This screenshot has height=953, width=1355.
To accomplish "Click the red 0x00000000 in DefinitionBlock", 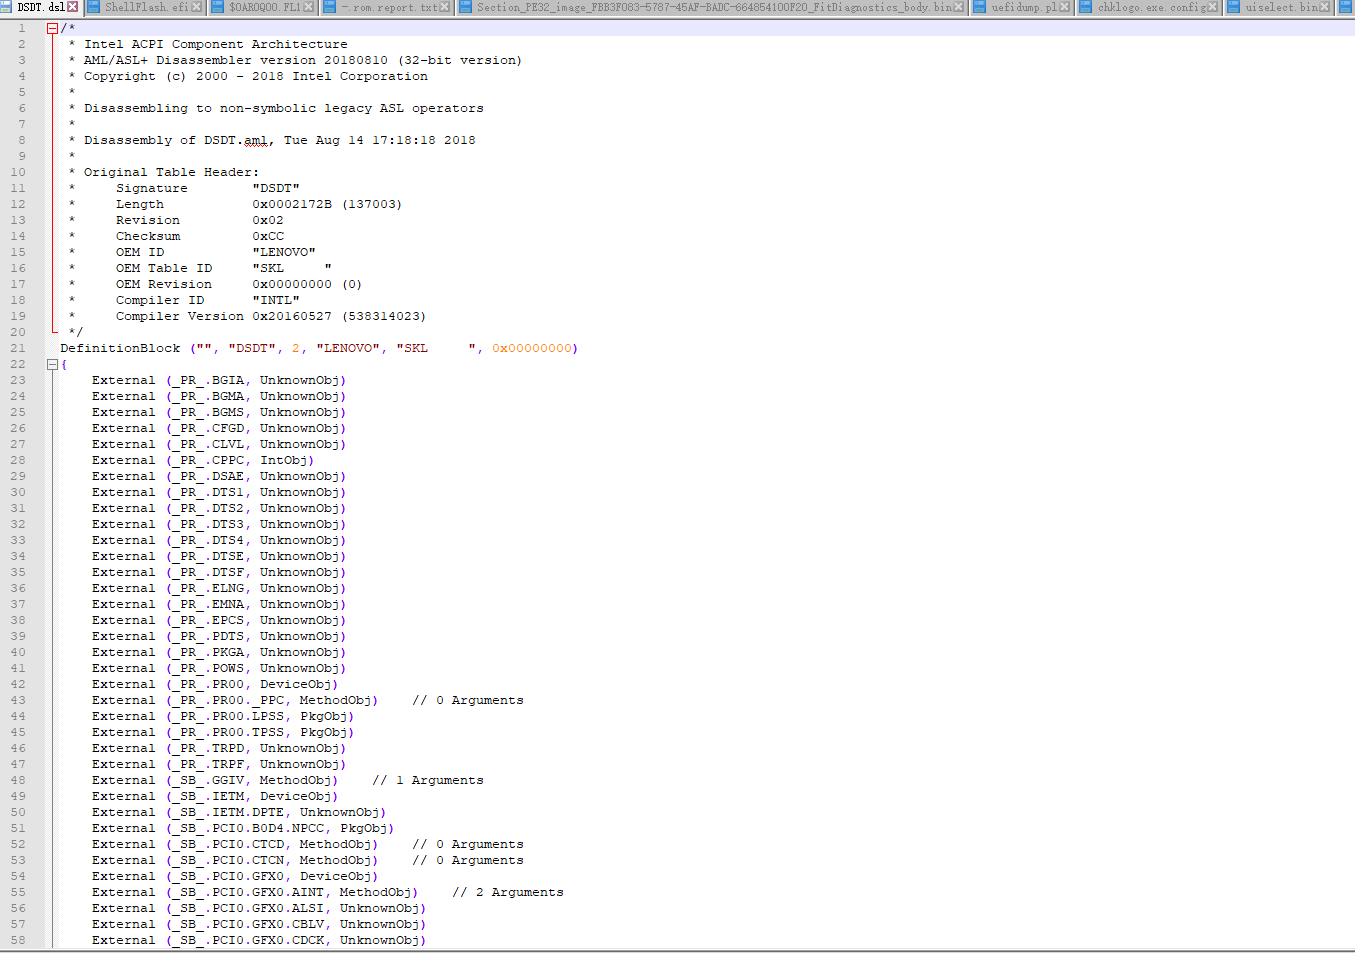I will click(x=532, y=348).
